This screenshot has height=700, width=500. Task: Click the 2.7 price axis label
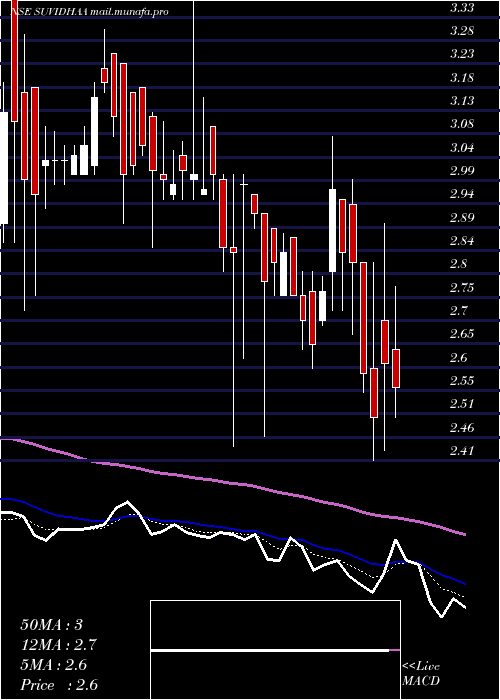(458, 310)
